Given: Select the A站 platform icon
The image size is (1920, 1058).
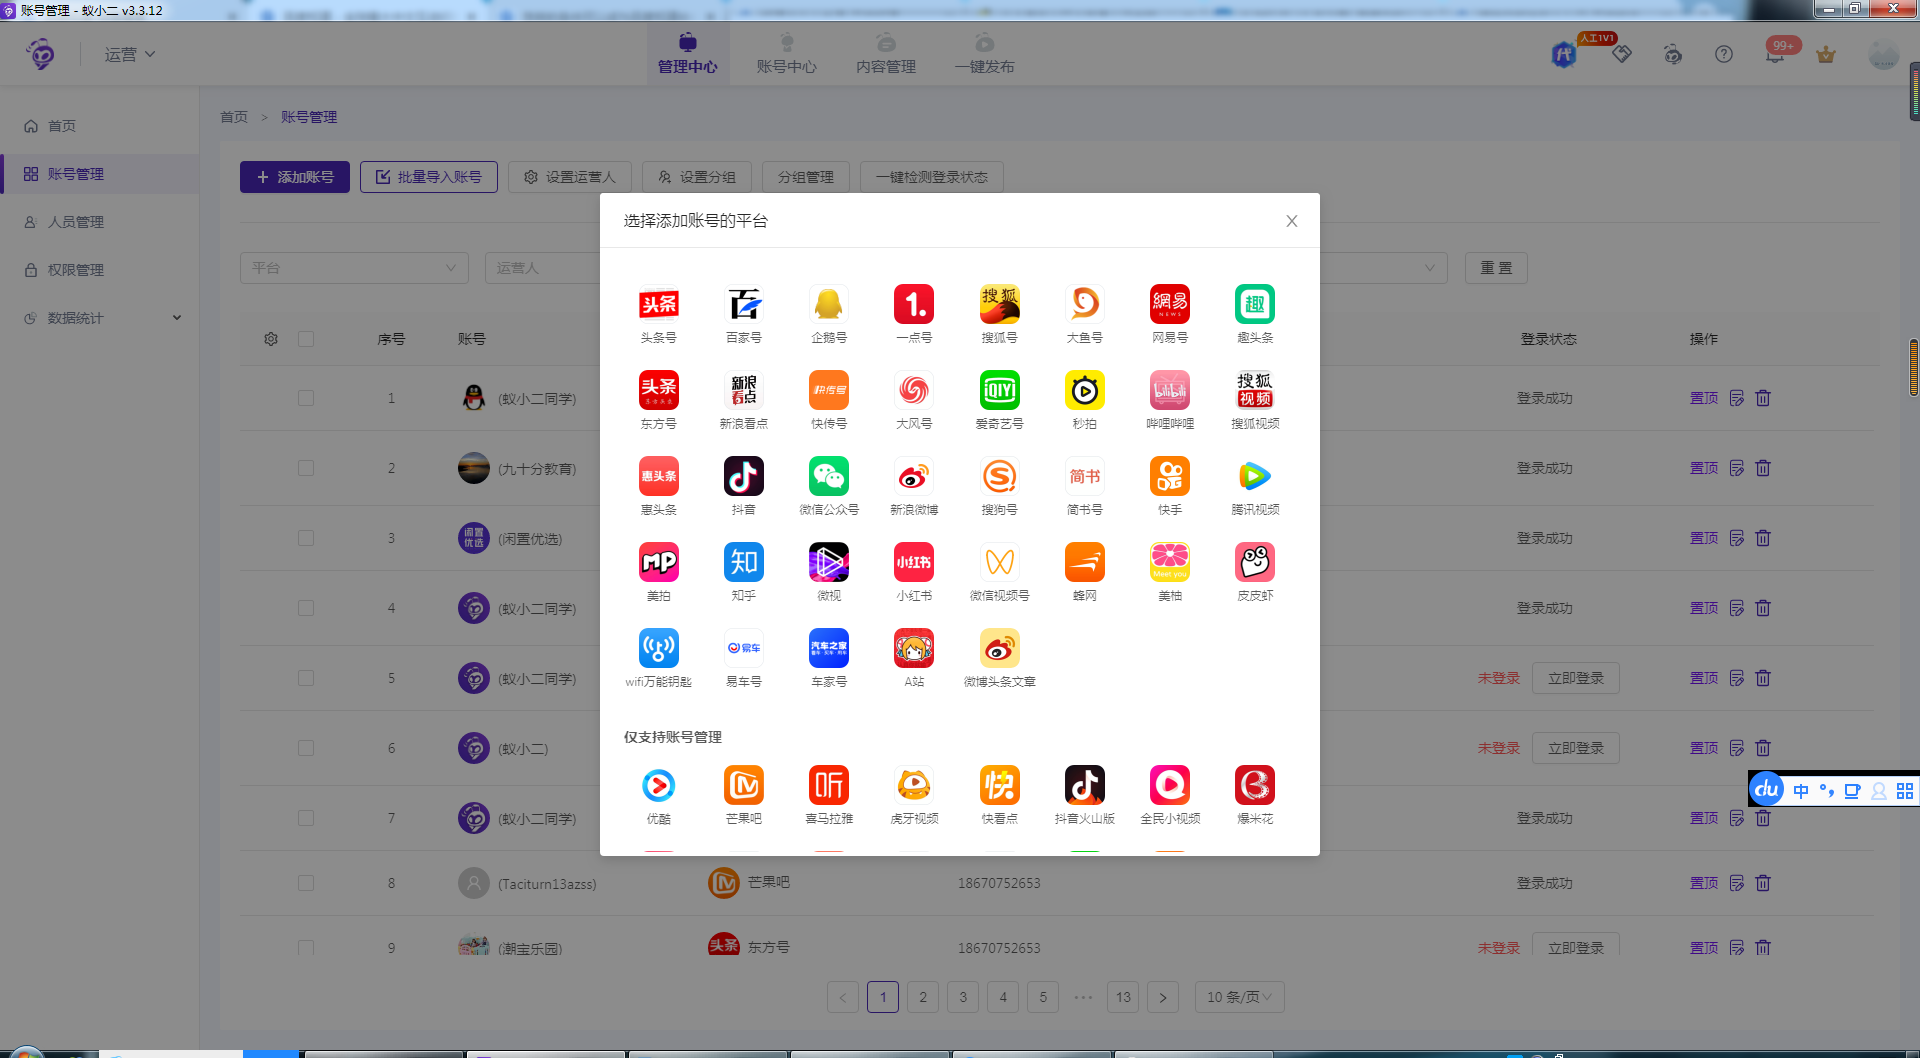Looking at the screenshot, I should [914, 648].
